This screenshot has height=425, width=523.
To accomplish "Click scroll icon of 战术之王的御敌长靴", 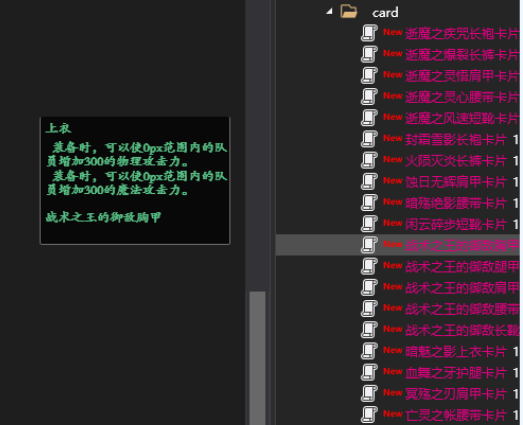I will tap(369, 330).
